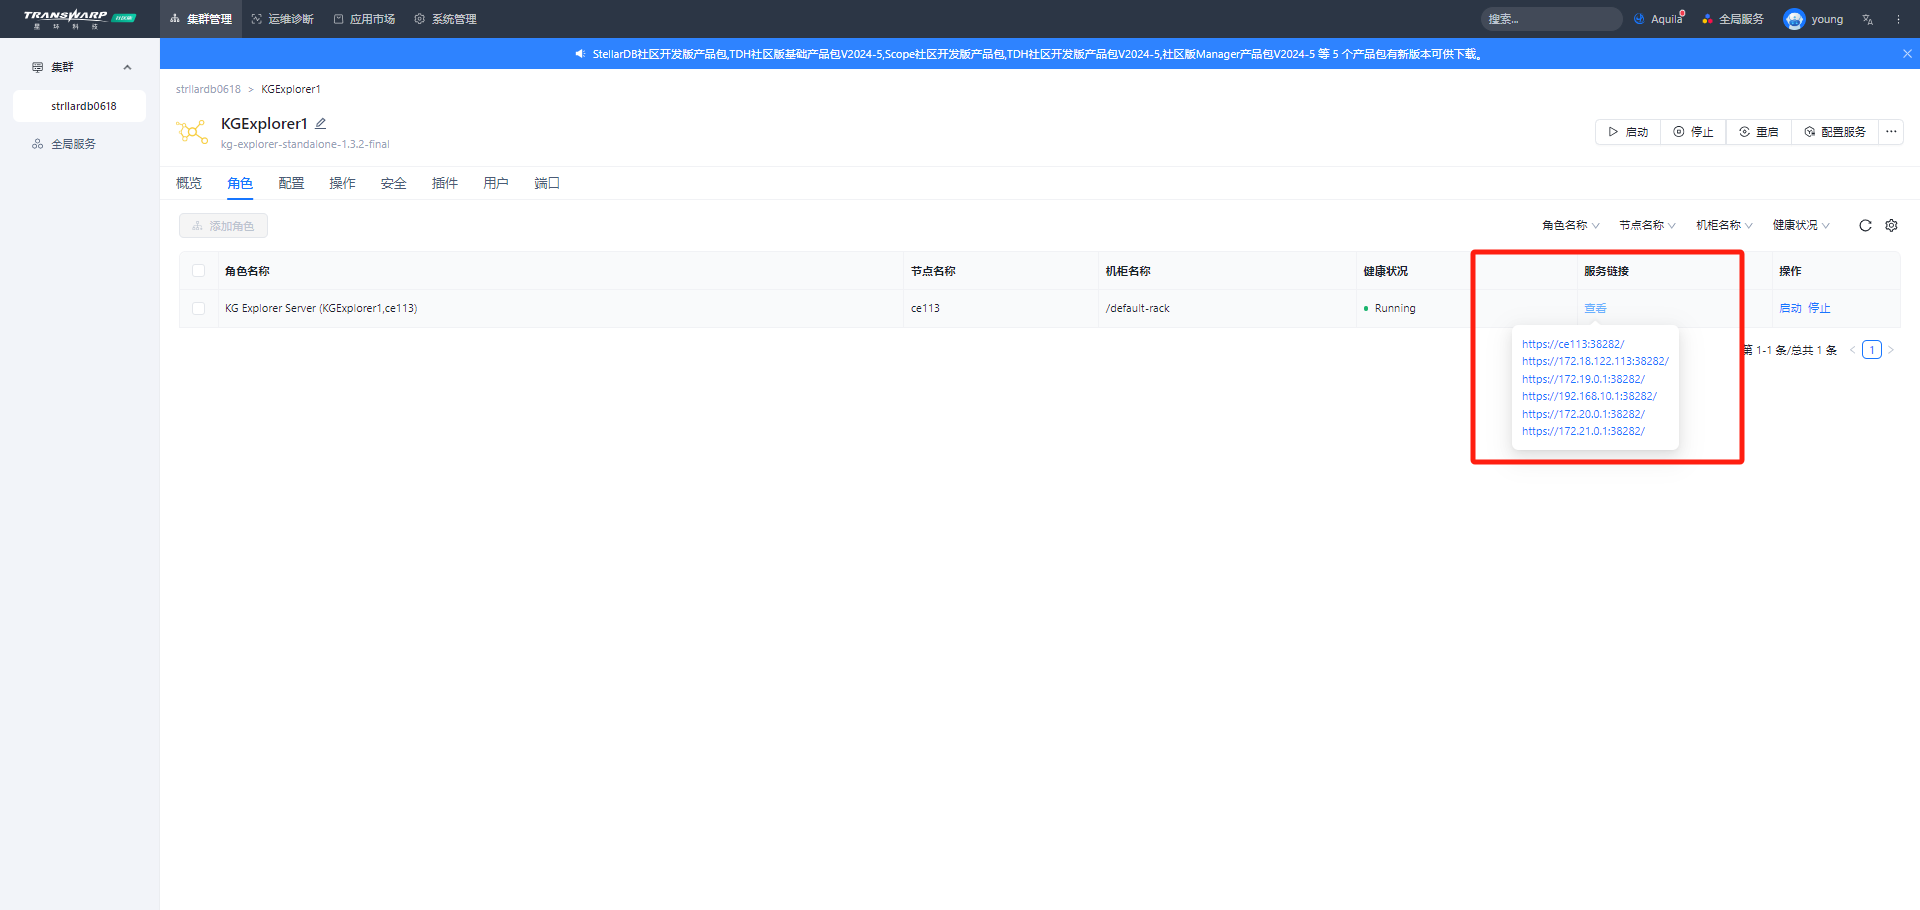
Task: Refresh the role table
Action: (1865, 226)
